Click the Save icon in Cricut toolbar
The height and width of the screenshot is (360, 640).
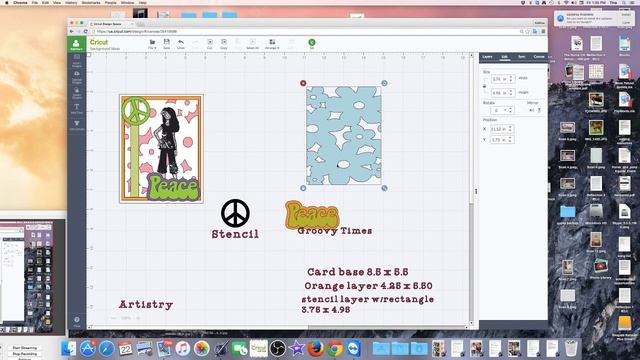(167, 44)
